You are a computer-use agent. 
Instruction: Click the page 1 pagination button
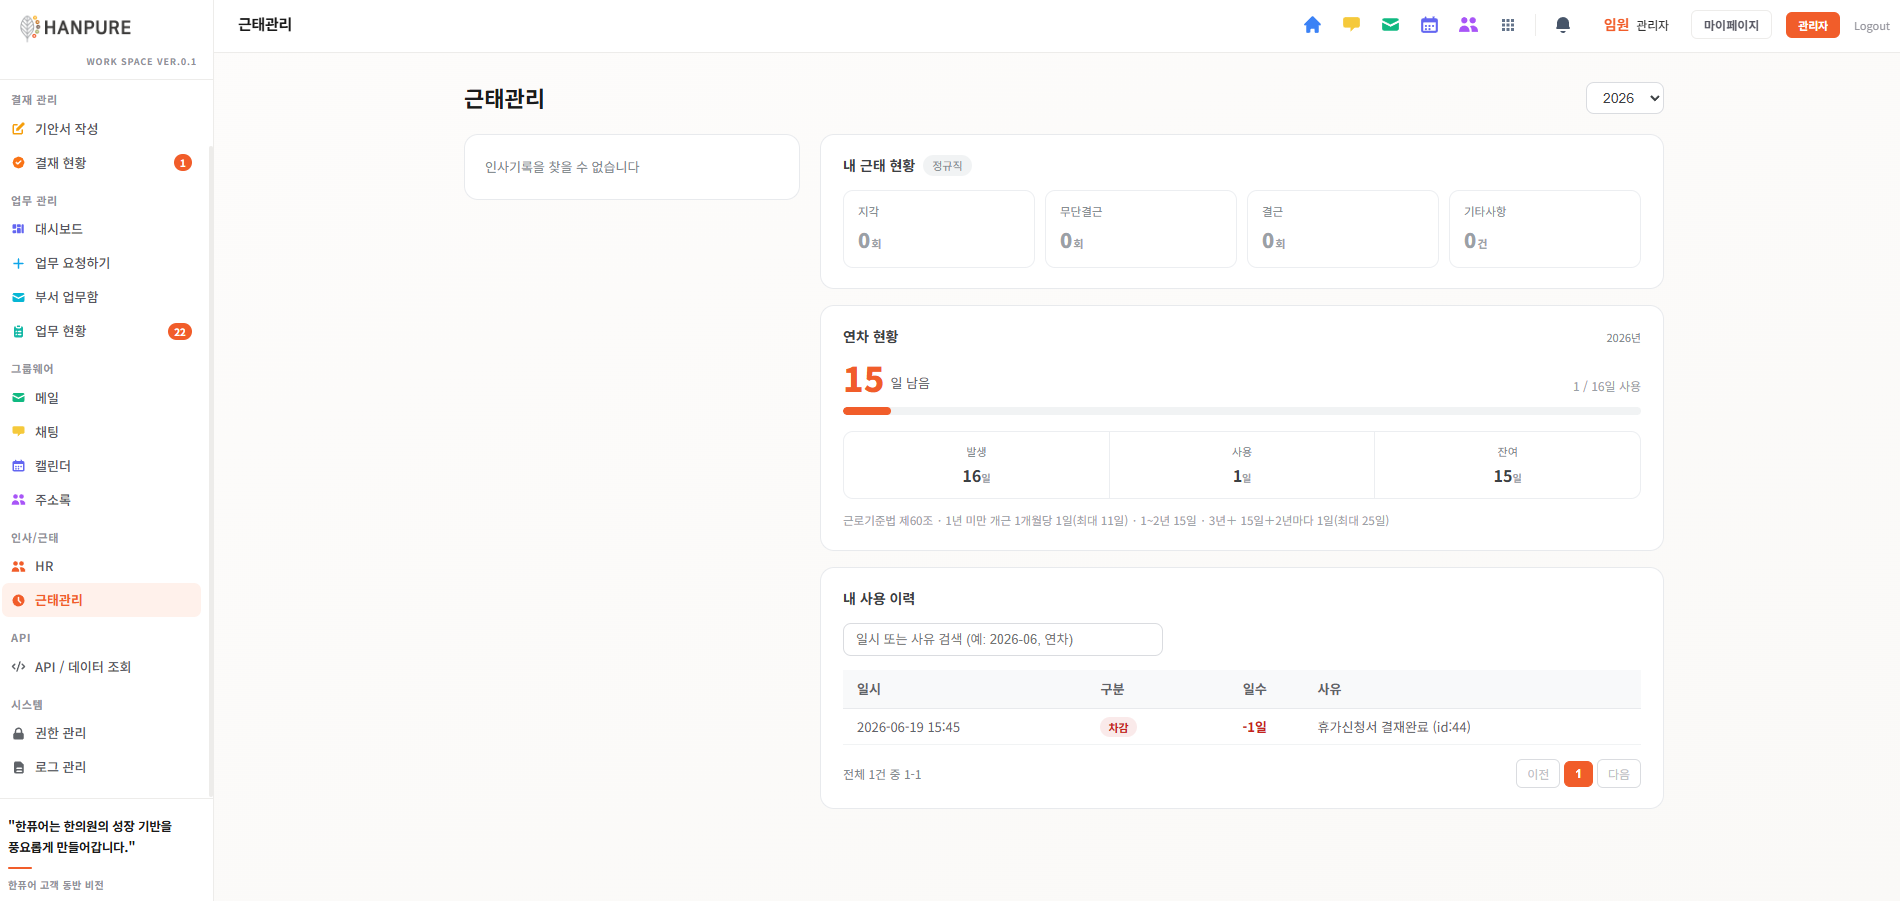pyautogui.click(x=1578, y=774)
